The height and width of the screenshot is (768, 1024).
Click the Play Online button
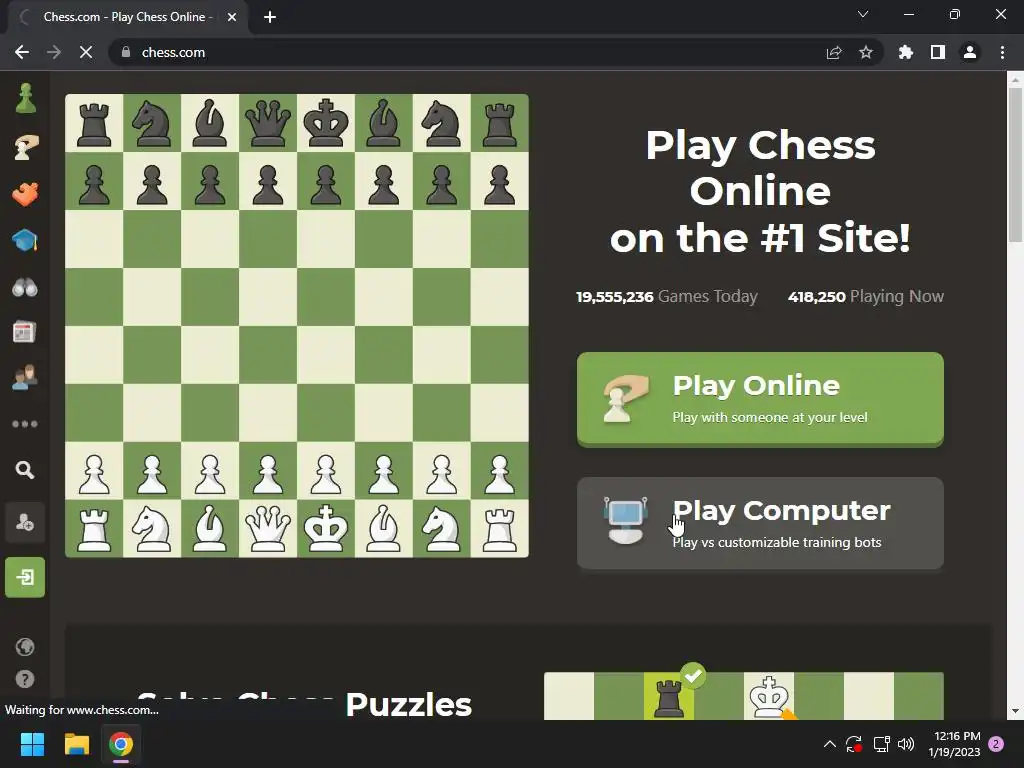(760, 399)
